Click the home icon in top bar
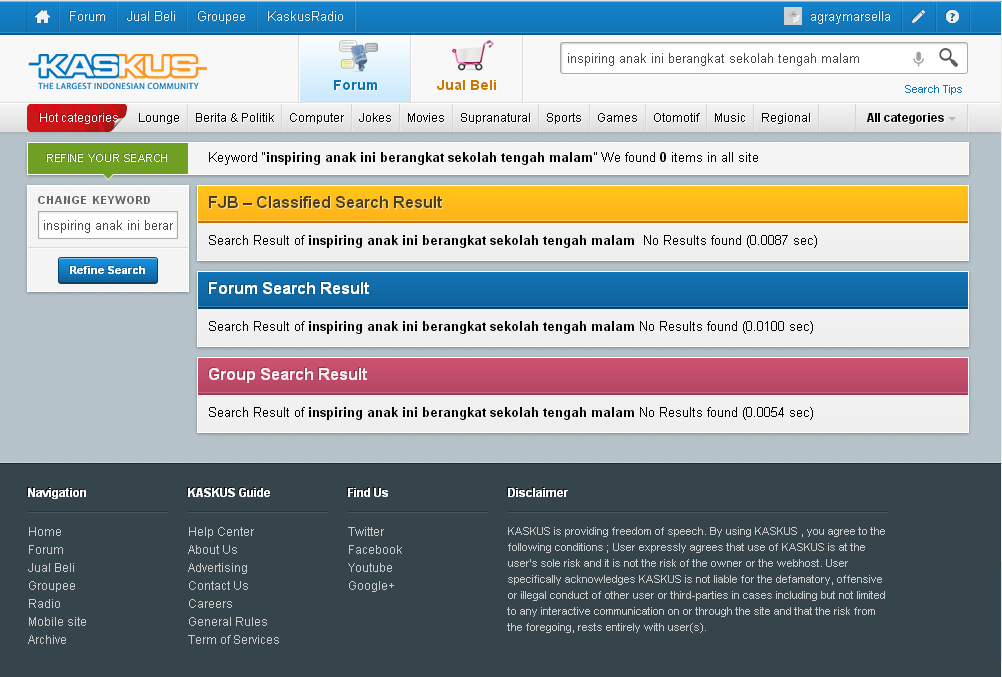The width and height of the screenshot is (1002, 677). [x=43, y=17]
